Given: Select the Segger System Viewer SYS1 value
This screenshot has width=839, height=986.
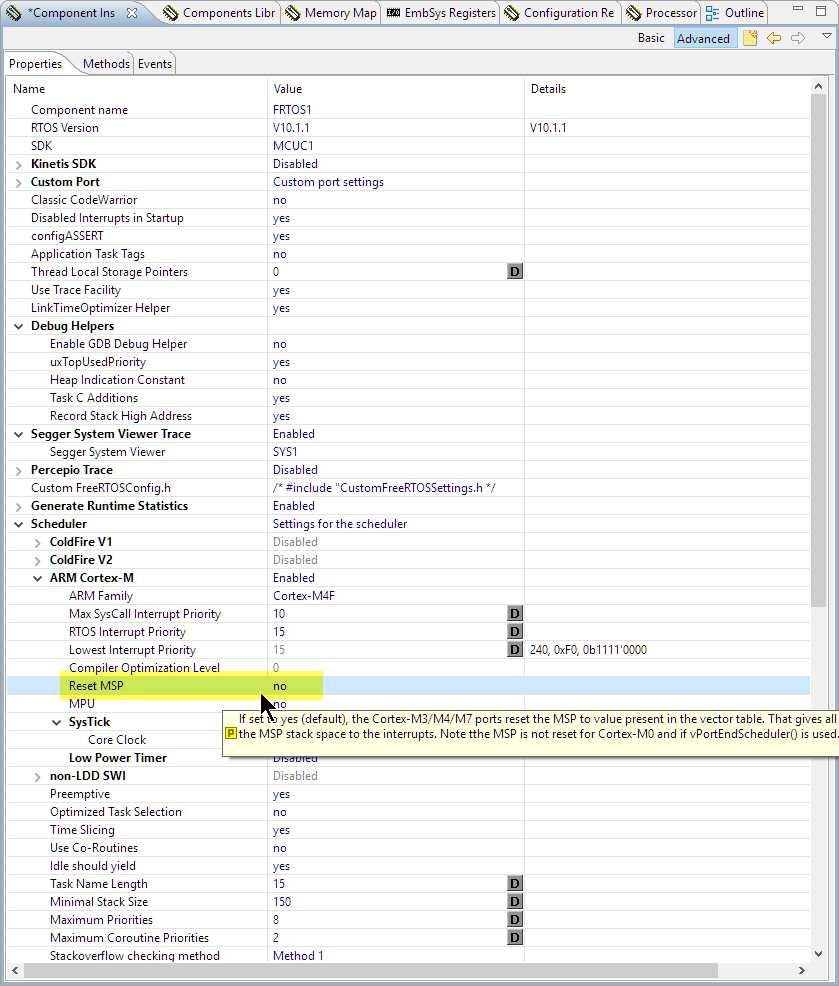Looking at the screenshot, I should click(x=285, y=452).
